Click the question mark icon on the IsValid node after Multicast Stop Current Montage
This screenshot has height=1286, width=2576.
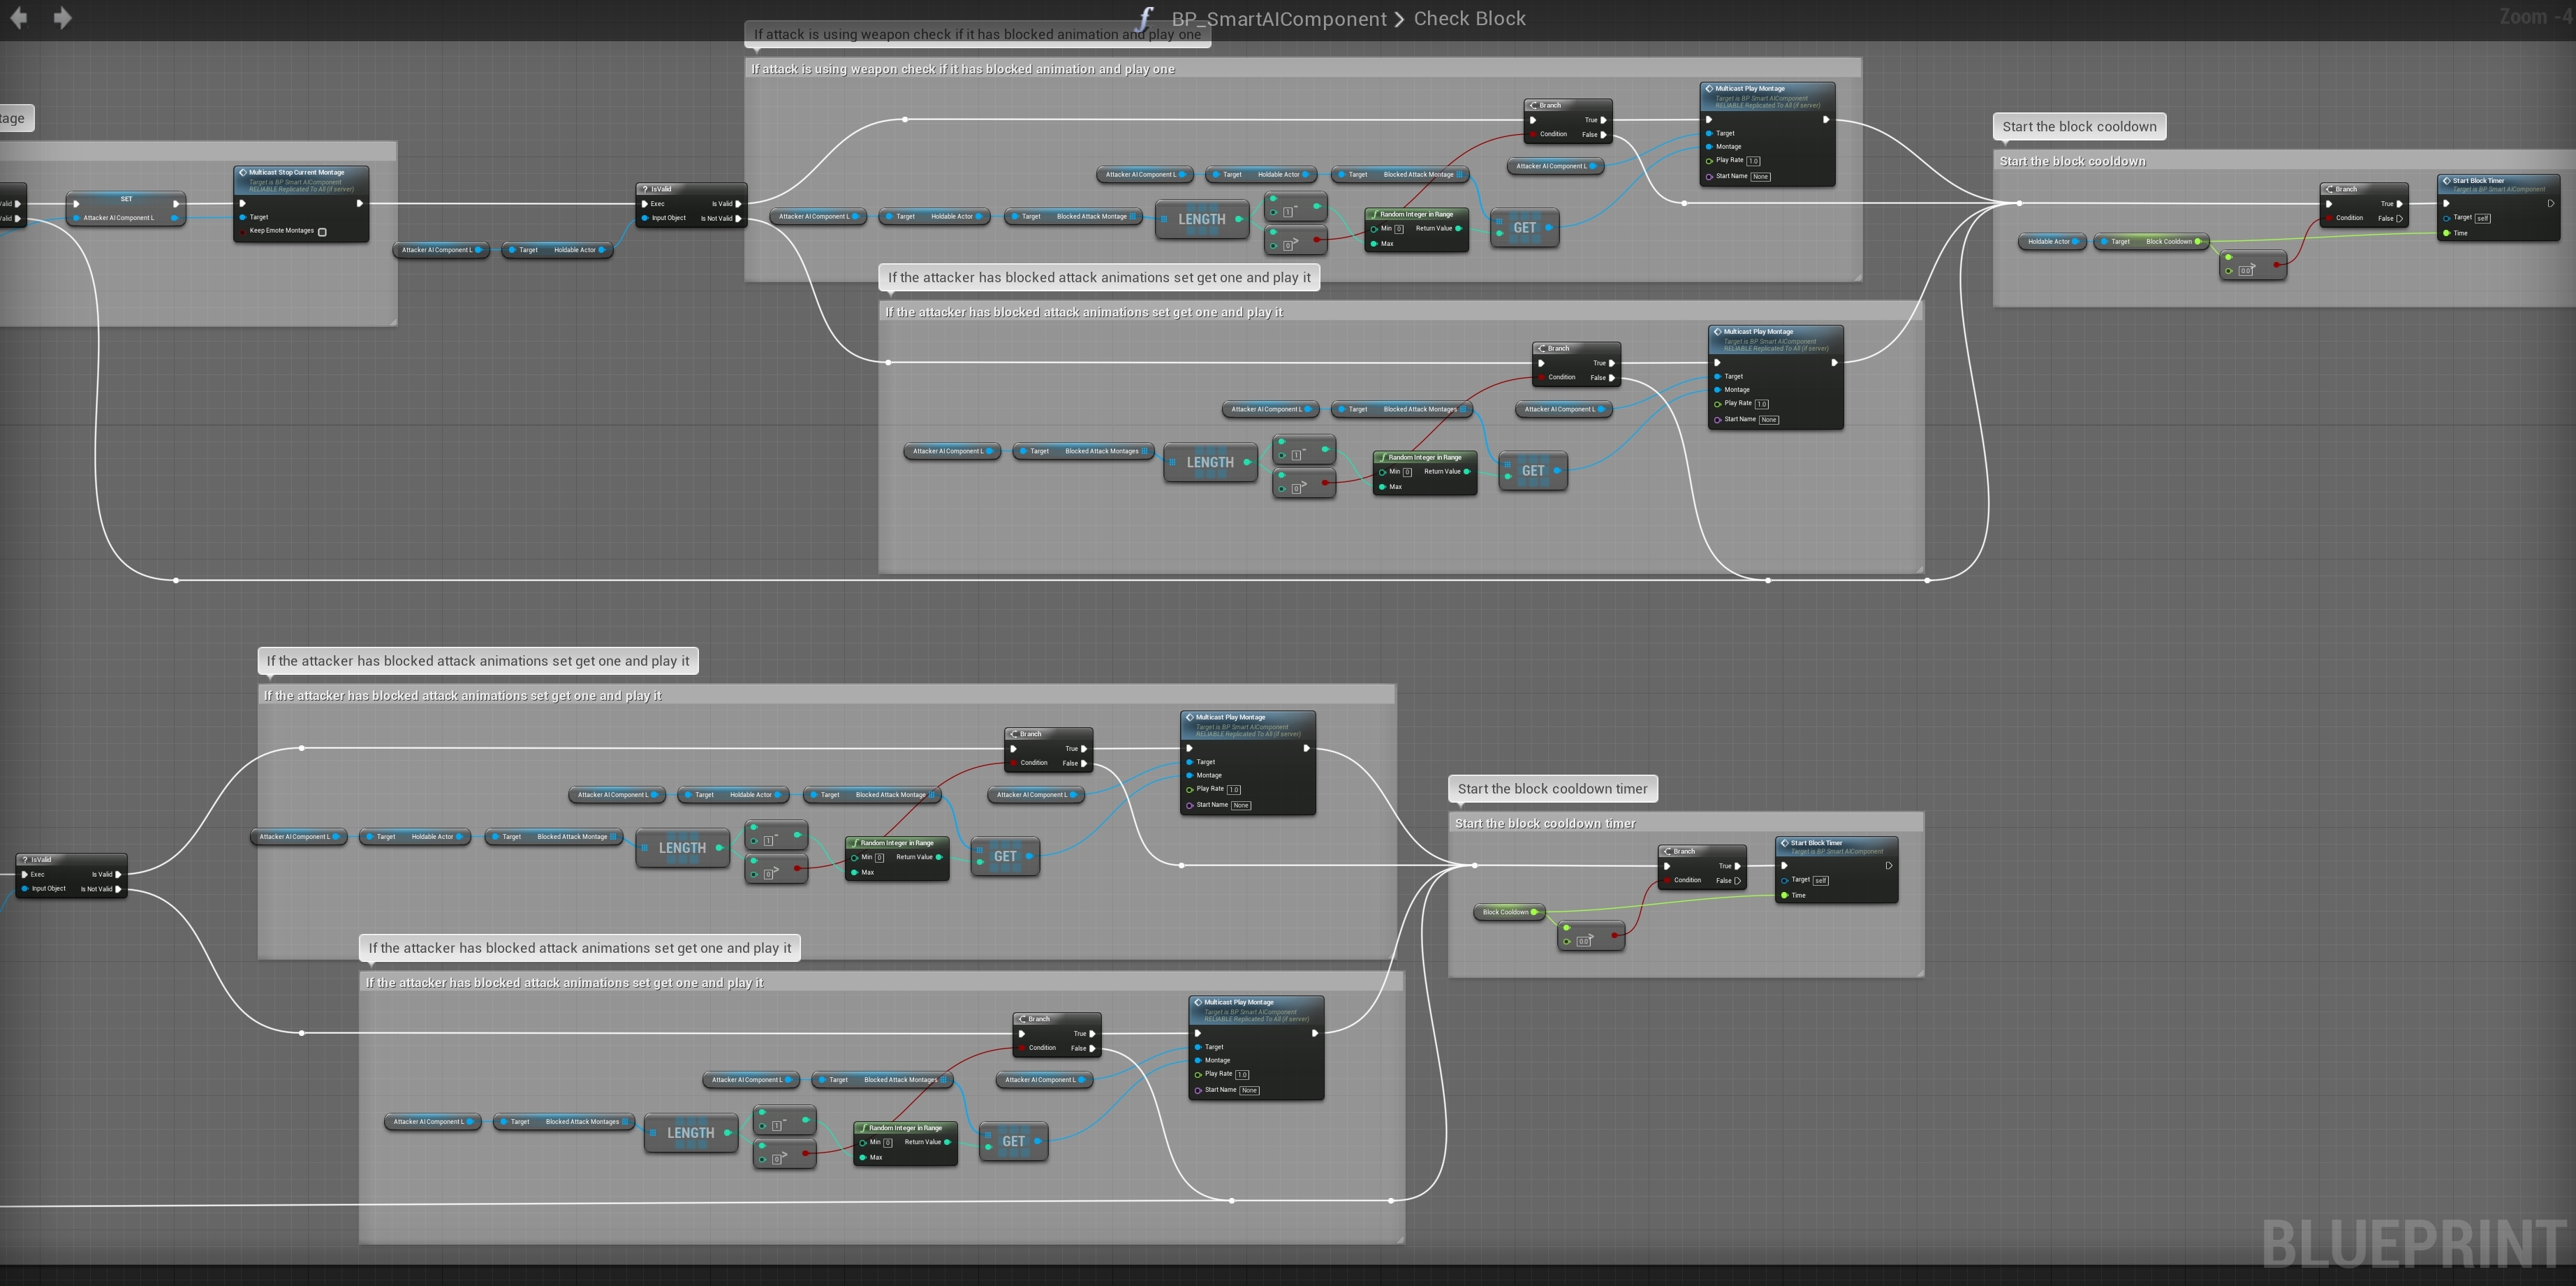645,188
